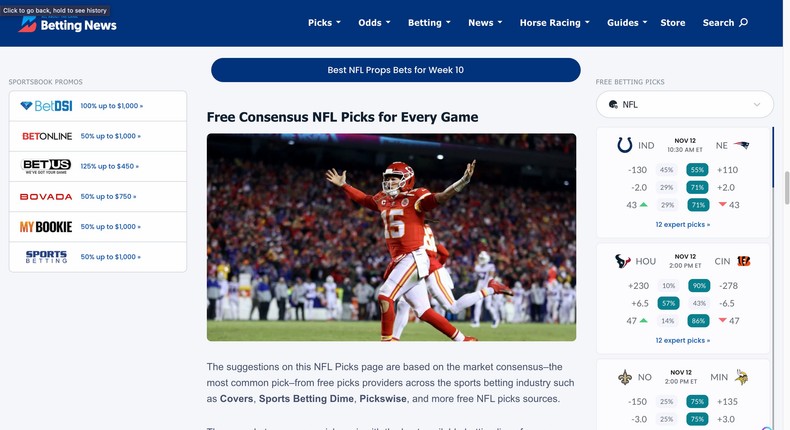Open 12 expert picks for IND vs NE

(x=683, y=224)
